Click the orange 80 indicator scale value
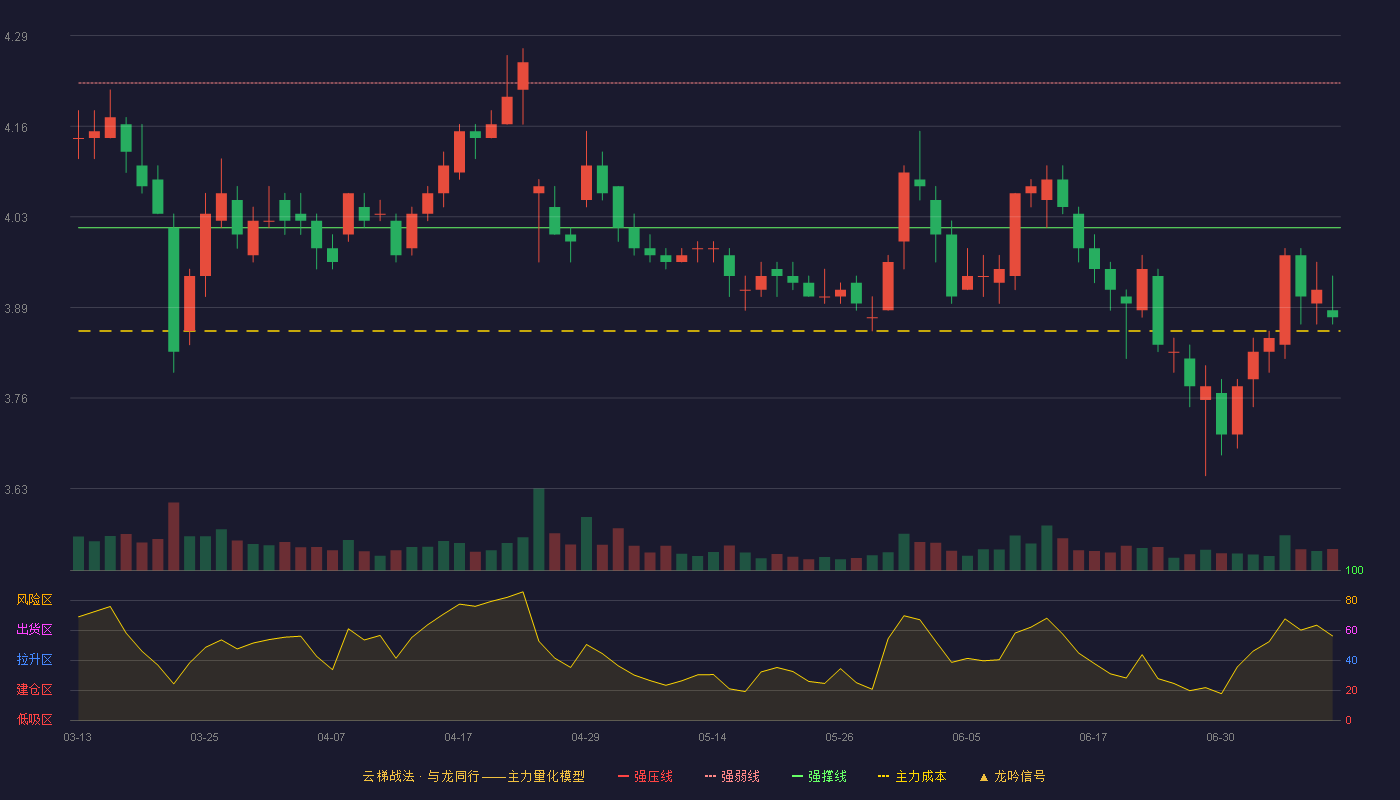 1351,600
